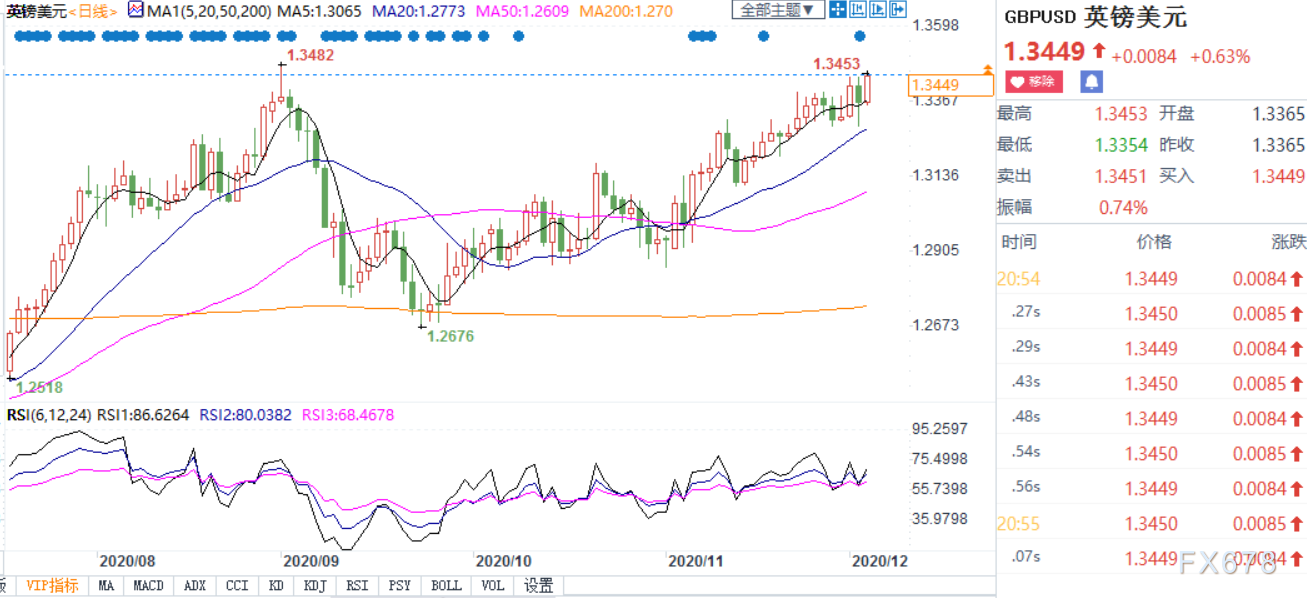Select the KDJ indicator tab

[315, 586]
